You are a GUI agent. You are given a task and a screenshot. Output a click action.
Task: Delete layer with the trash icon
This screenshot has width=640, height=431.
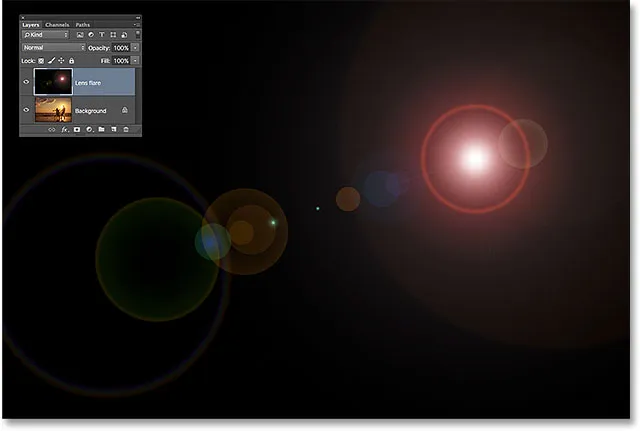[126, 130]
